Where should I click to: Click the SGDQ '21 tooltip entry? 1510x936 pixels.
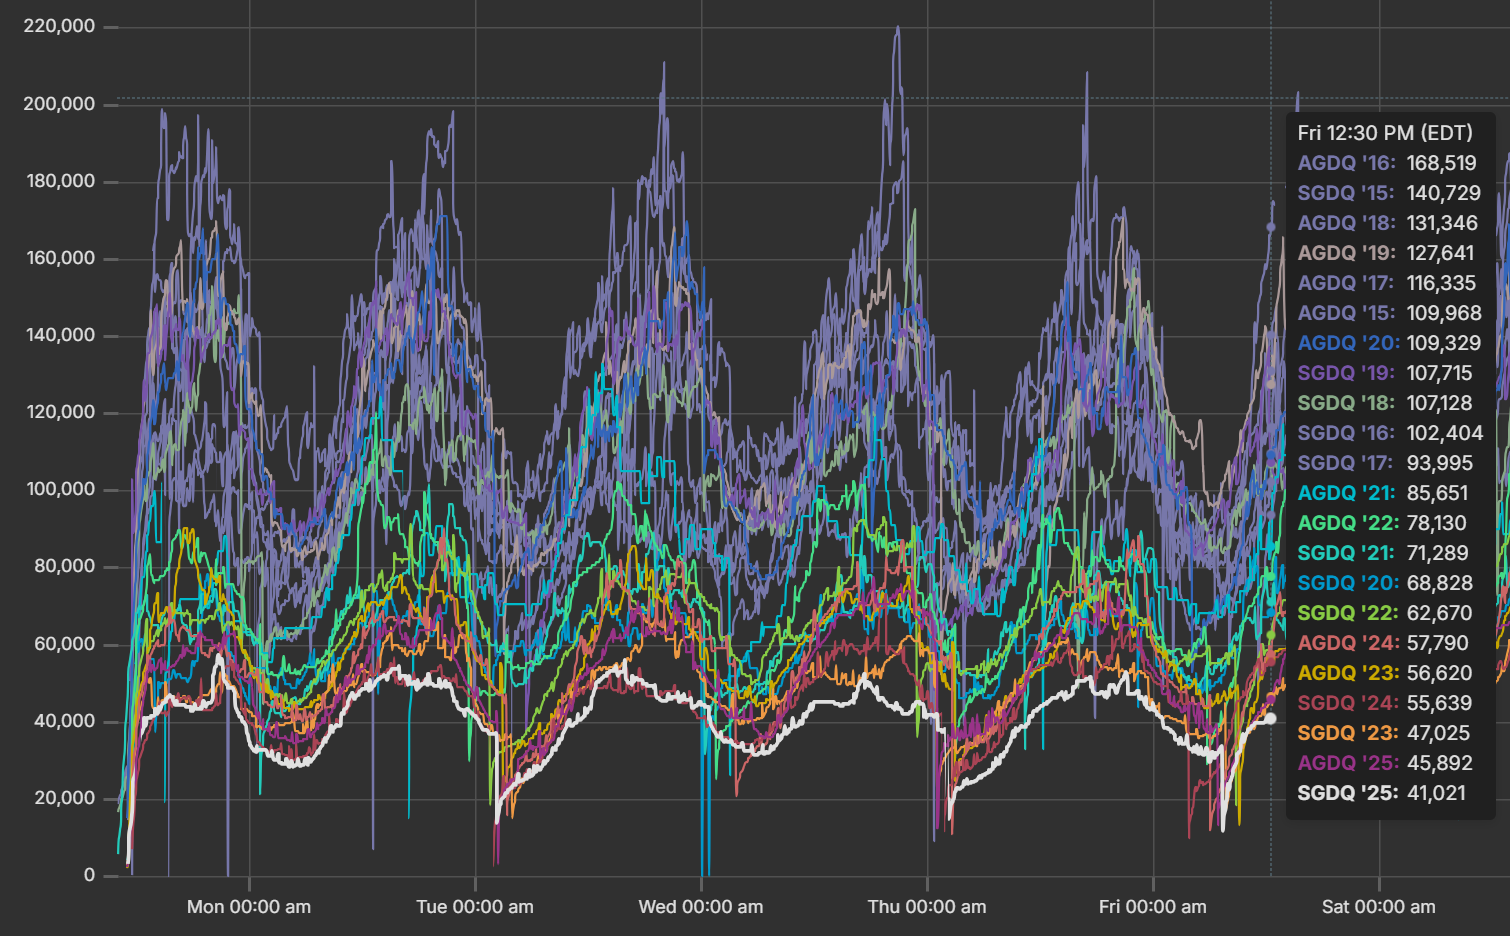[1383, 553]
